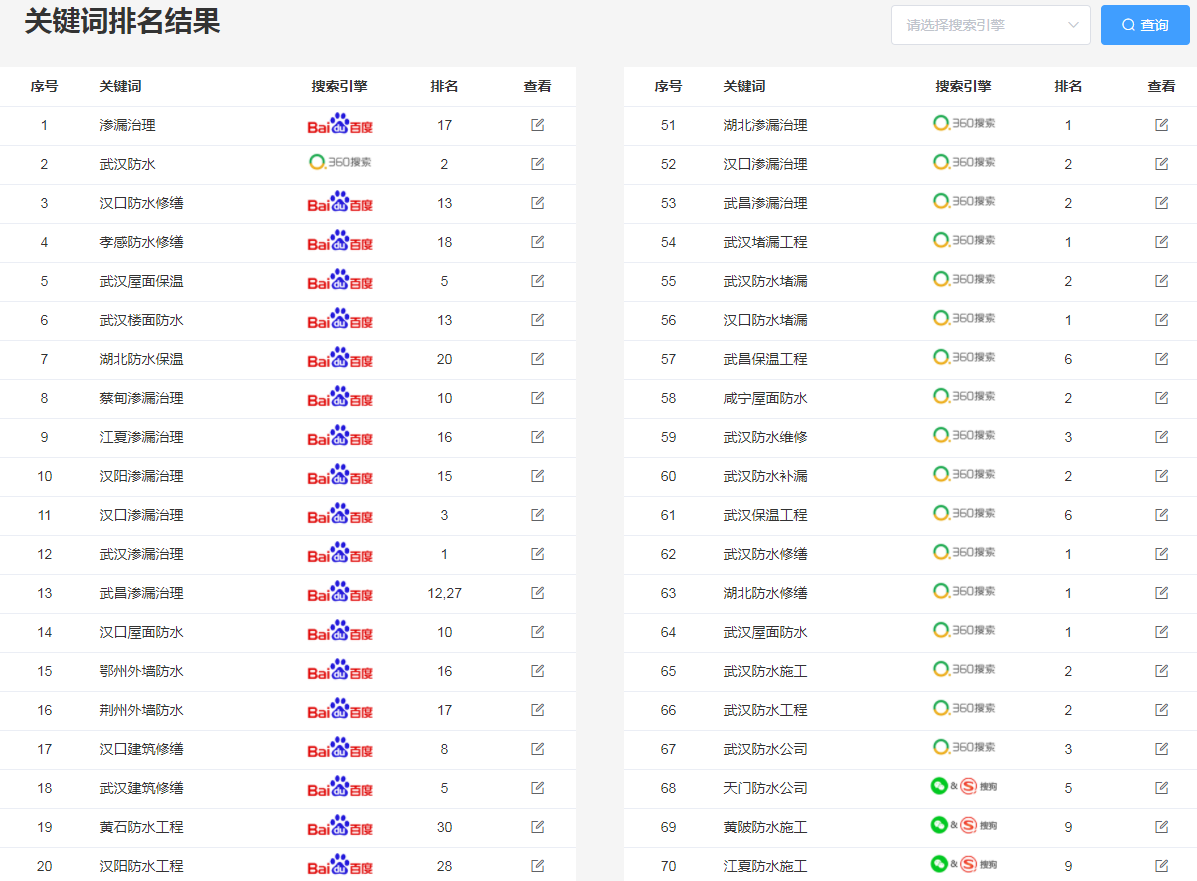The image size is (1197, 881).
Task: Select keyword 武汉防水修缮 in row 62
Action: (765, 554)
